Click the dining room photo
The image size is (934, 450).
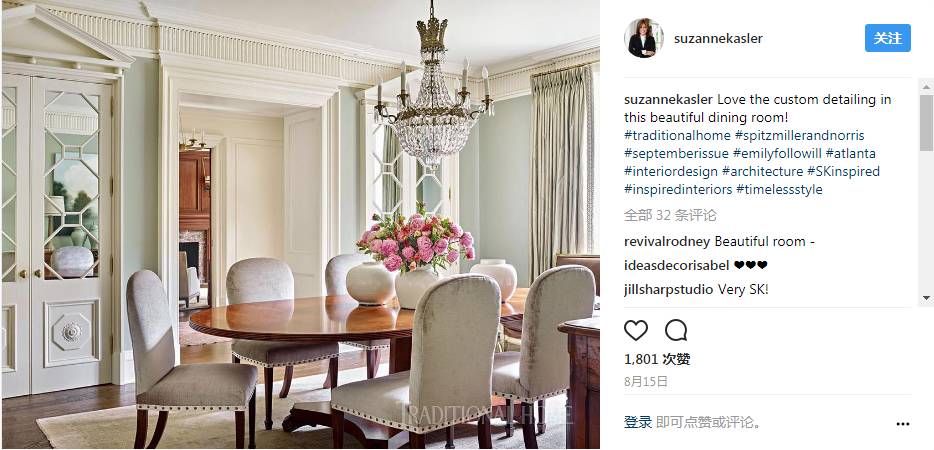[x=300, y=225]
